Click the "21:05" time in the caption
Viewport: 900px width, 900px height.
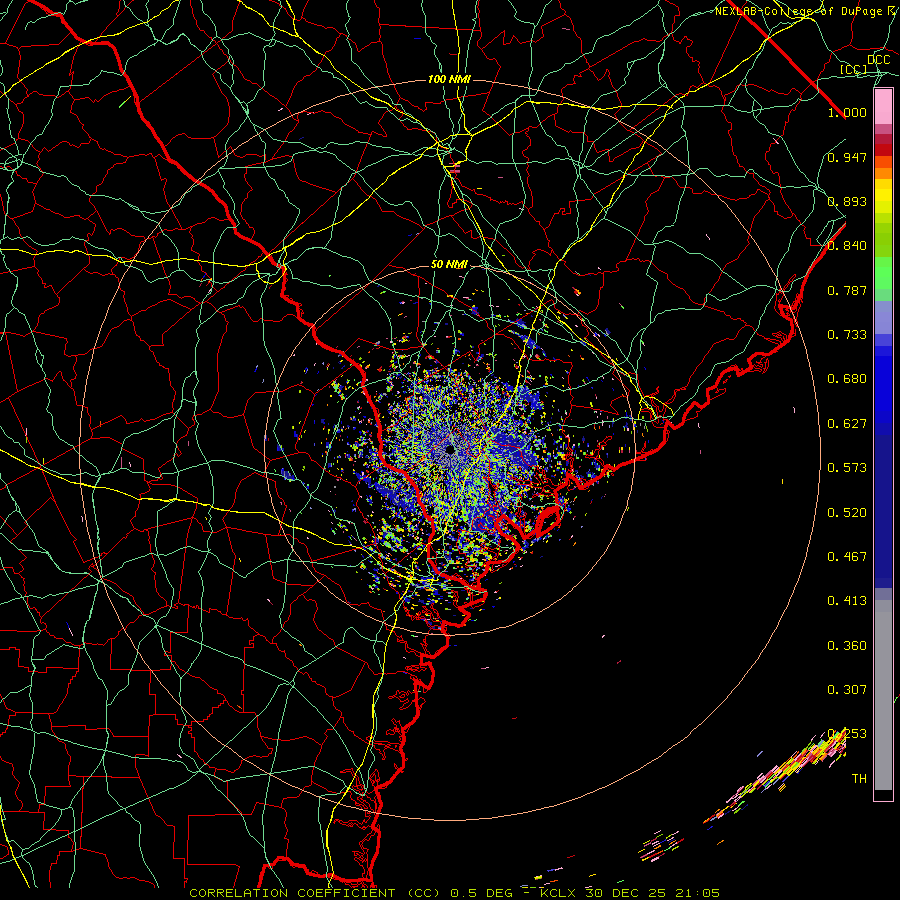(x=695, y=893)
